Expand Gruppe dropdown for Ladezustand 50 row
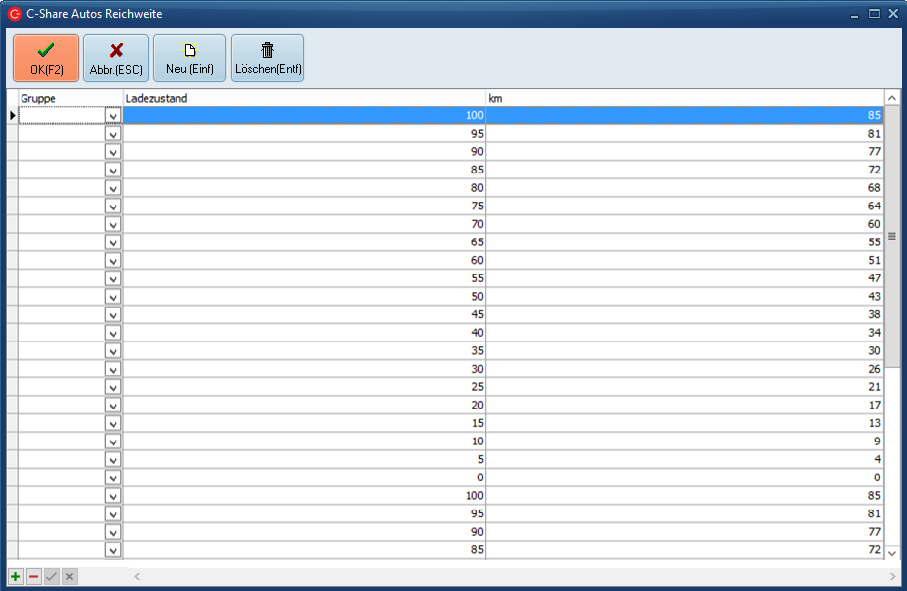The height and width of the screenshot is (591, 907). pyautogui.click(x=113, y=297)
